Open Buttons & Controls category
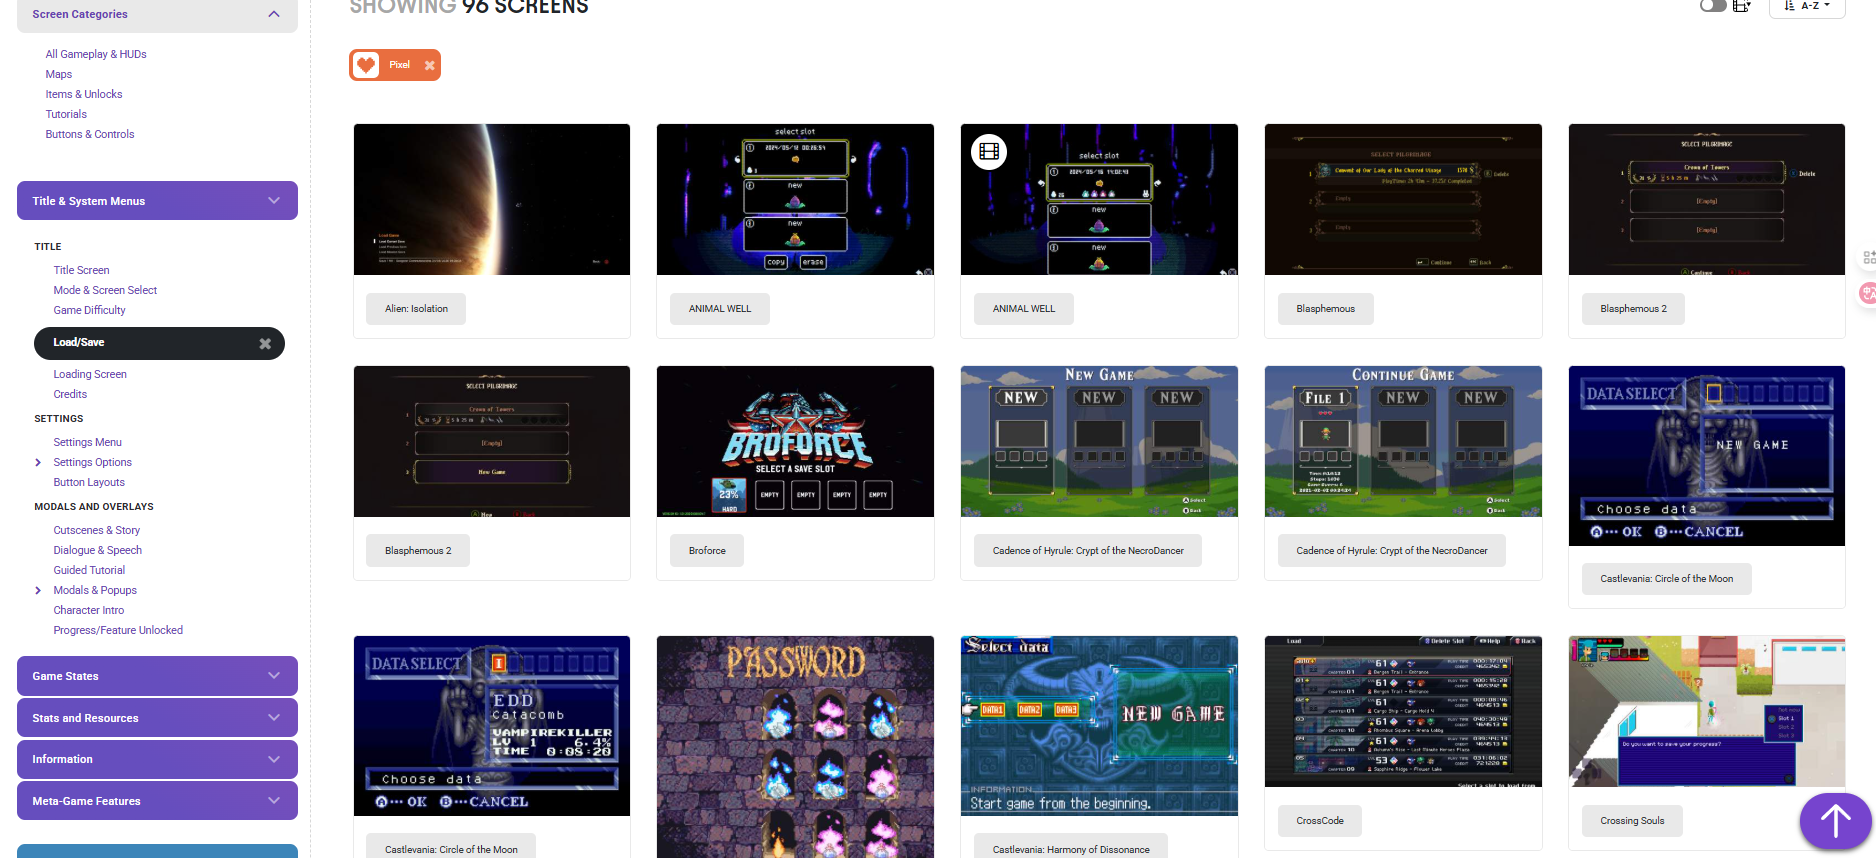Image resolution: width=1876 pixels, height=858 pixels. [90, 134]
